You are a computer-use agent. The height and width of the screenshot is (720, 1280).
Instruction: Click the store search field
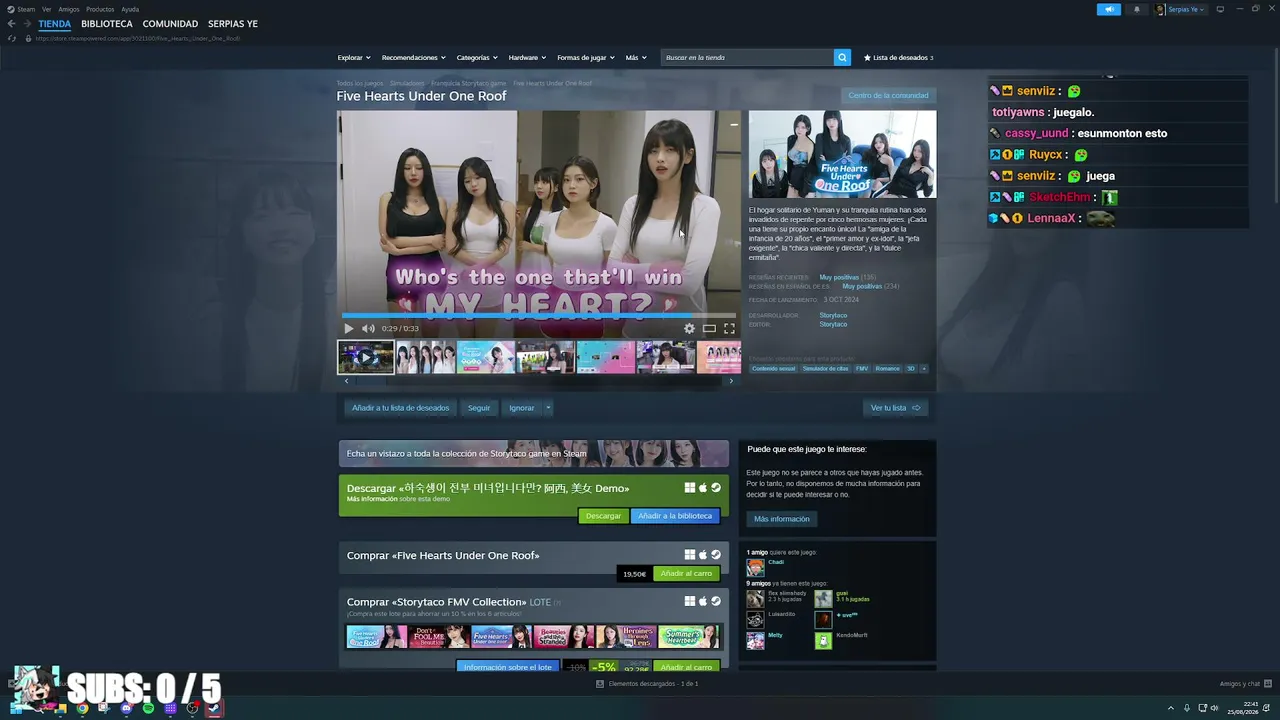coord(747,58)
